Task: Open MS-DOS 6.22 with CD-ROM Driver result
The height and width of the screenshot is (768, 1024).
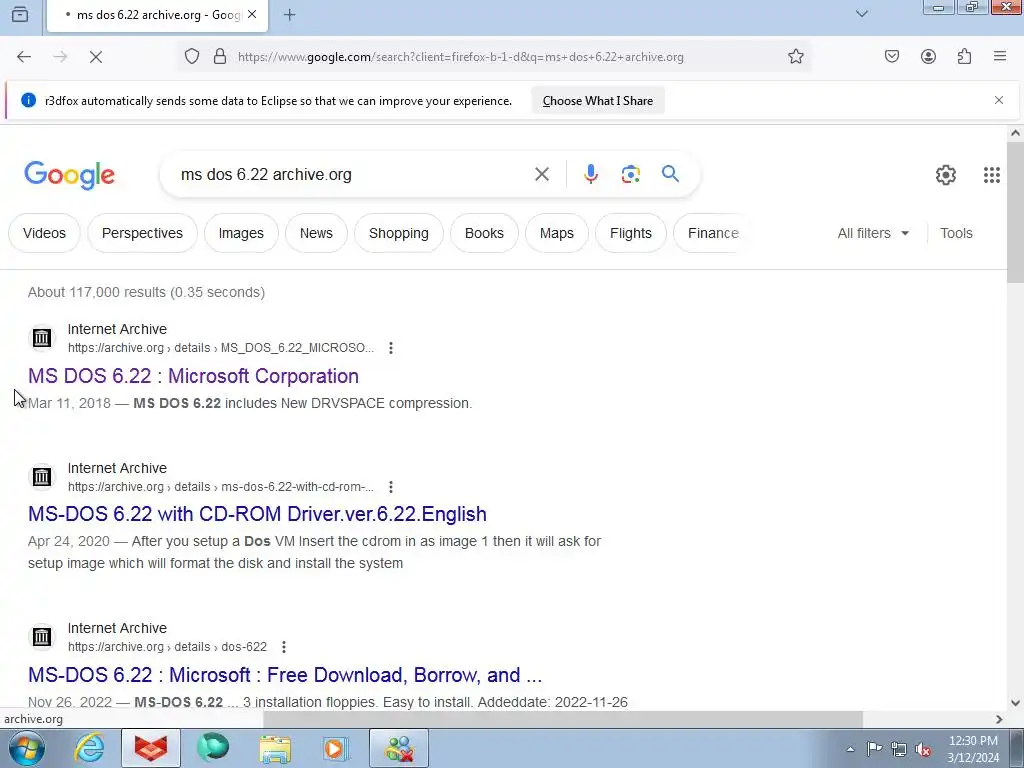Action: [257, 514]
